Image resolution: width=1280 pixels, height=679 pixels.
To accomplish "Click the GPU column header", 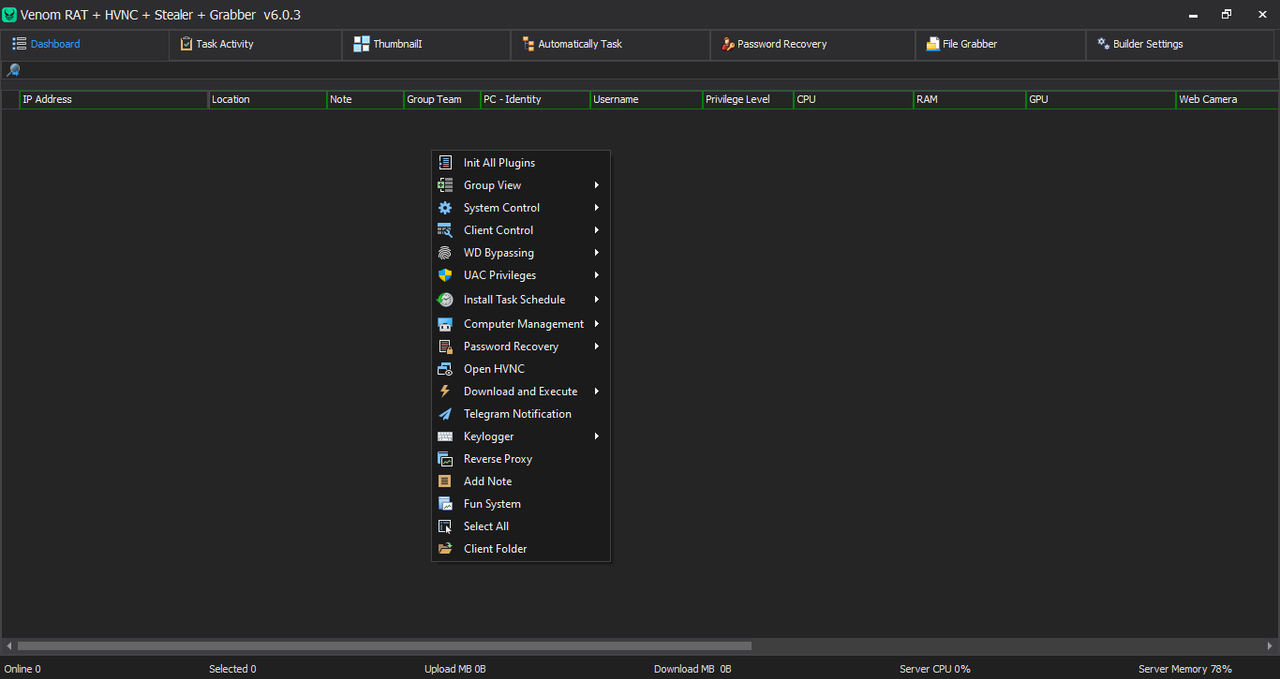I will click(1101, 99).
